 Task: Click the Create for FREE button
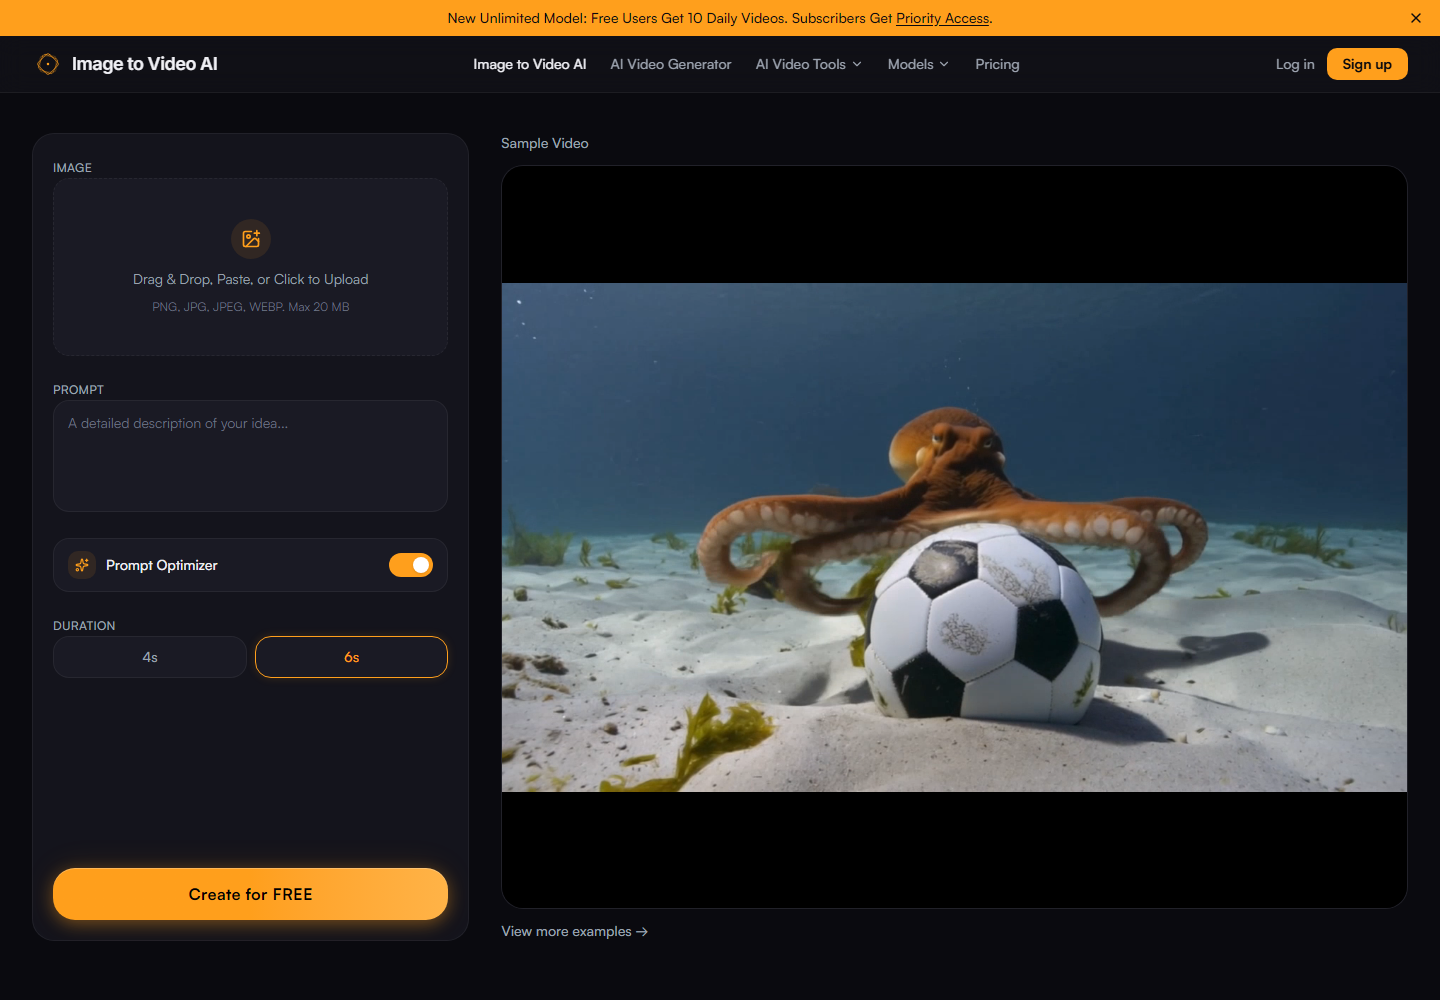coord(250,894)
